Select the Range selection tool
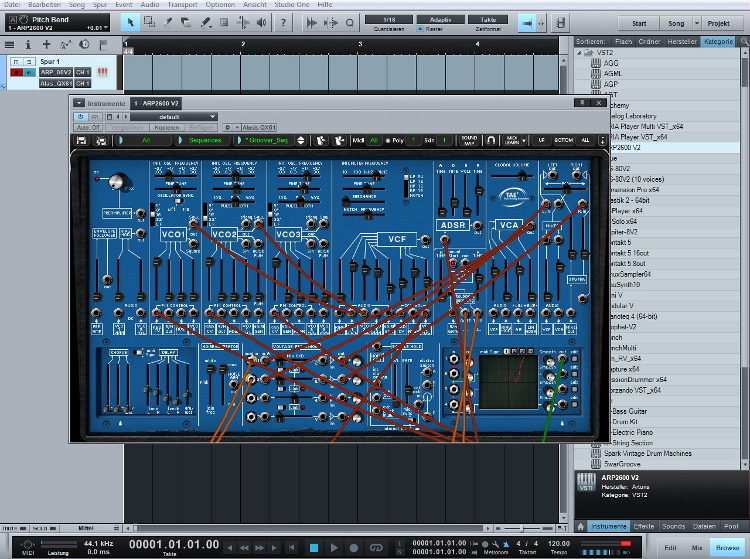 [x=149, y=22]
